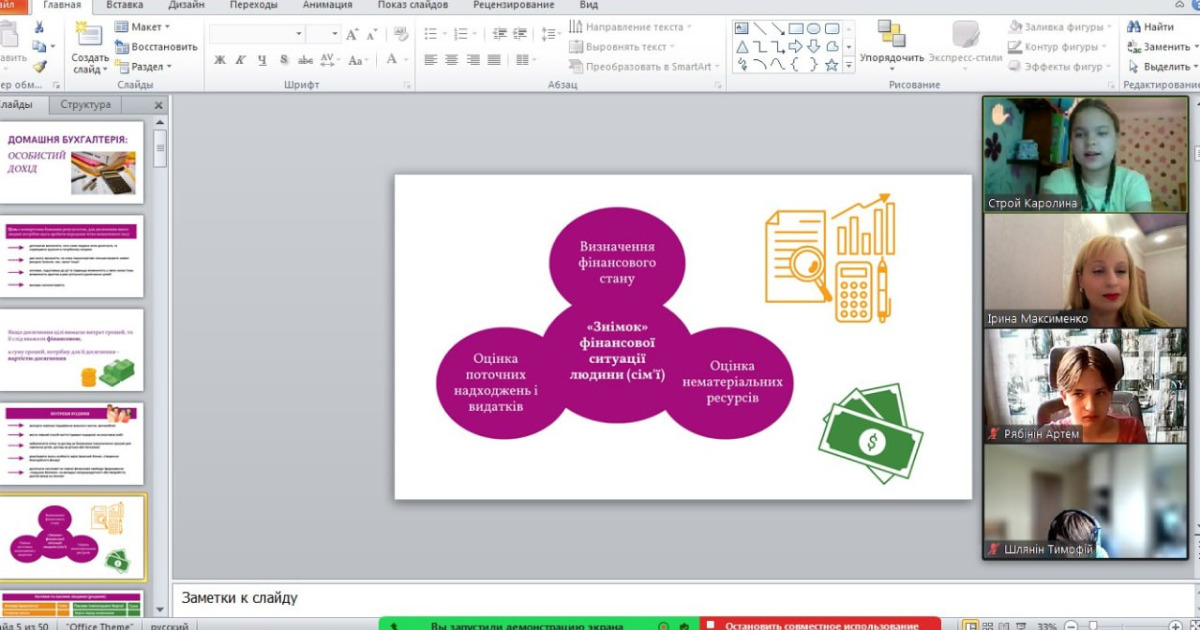This screenshot has height=630, width=1200.
Task: Open the Вставка ribbon tab
Action: pyautogui.click(x=124, y=5)
